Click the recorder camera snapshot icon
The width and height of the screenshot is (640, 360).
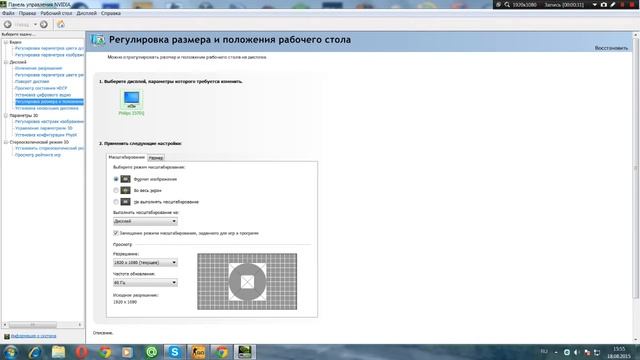604,4
